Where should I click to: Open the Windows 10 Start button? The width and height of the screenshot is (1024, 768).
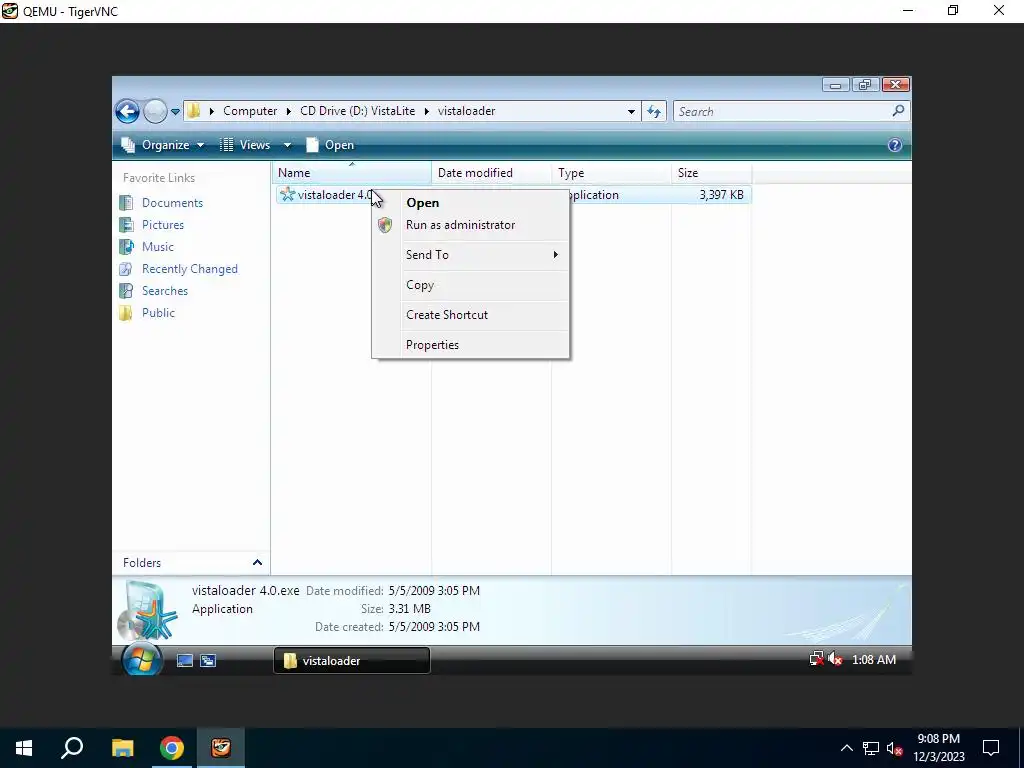tap(24, 748)
